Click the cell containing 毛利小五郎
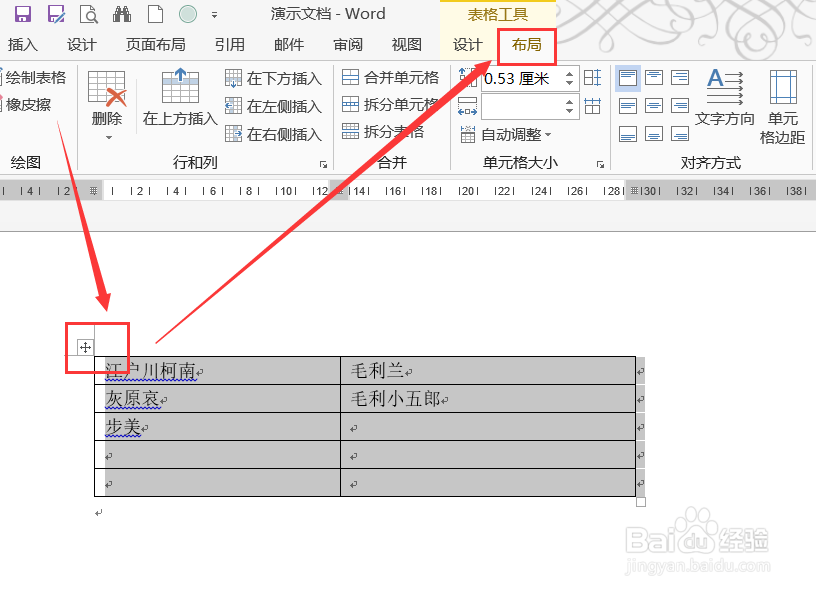The height and width of the screenshot is (594, 816). pyautogui.click(x=488, y=399)
